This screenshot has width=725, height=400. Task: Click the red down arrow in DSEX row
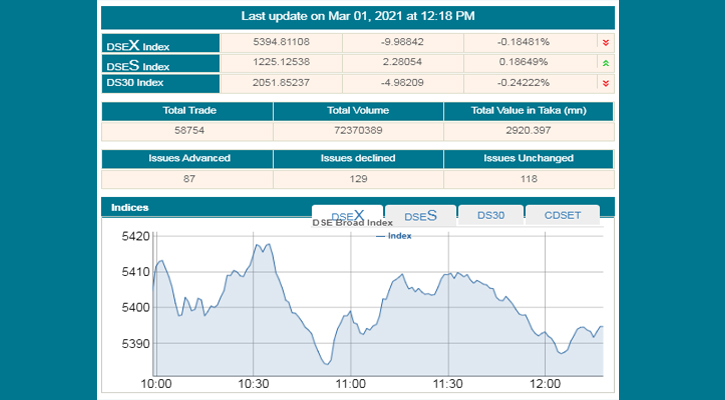(x=605, y=43)
